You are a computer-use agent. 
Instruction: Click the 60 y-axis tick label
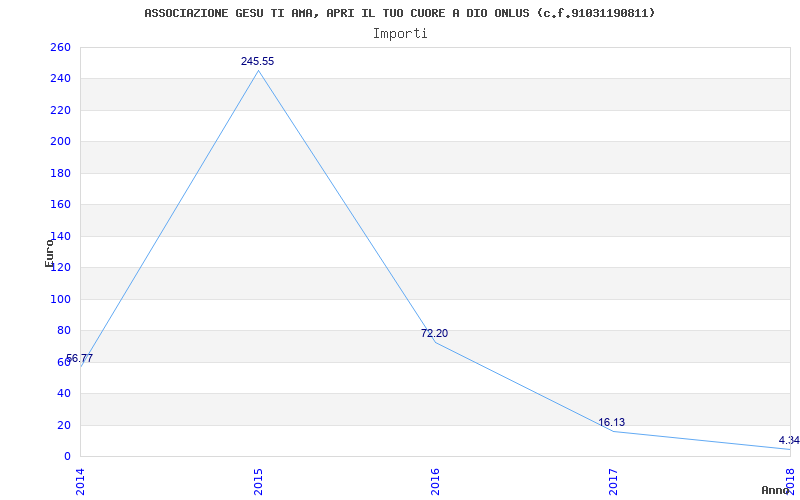[63, 362]
